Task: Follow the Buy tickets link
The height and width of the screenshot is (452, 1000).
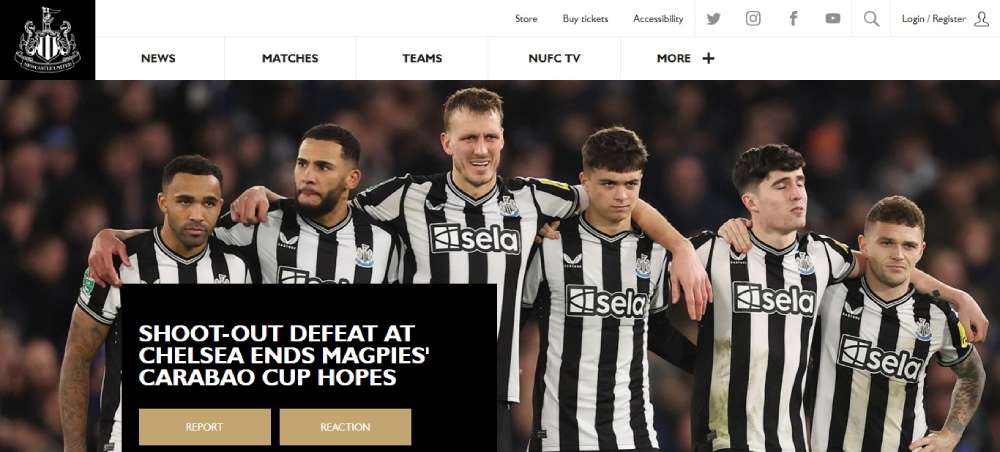Action: pos(585,19)
